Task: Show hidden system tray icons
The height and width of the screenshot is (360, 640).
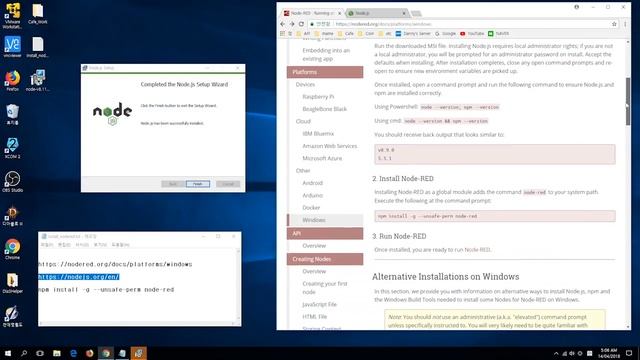Action: [556, 353]
